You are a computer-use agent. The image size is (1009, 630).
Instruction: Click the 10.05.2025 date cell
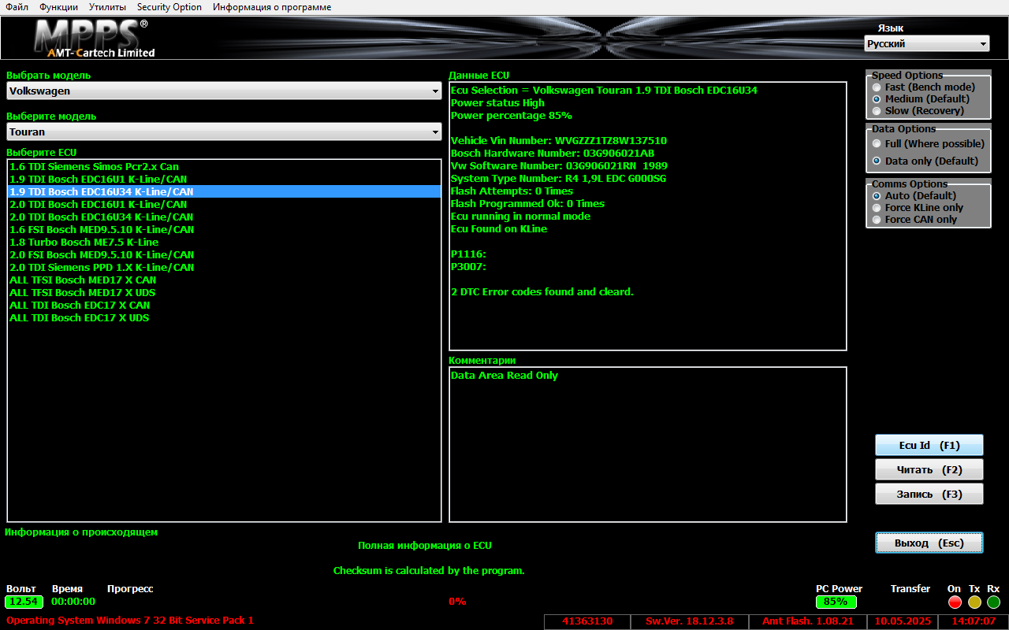(x=902, y=622)
